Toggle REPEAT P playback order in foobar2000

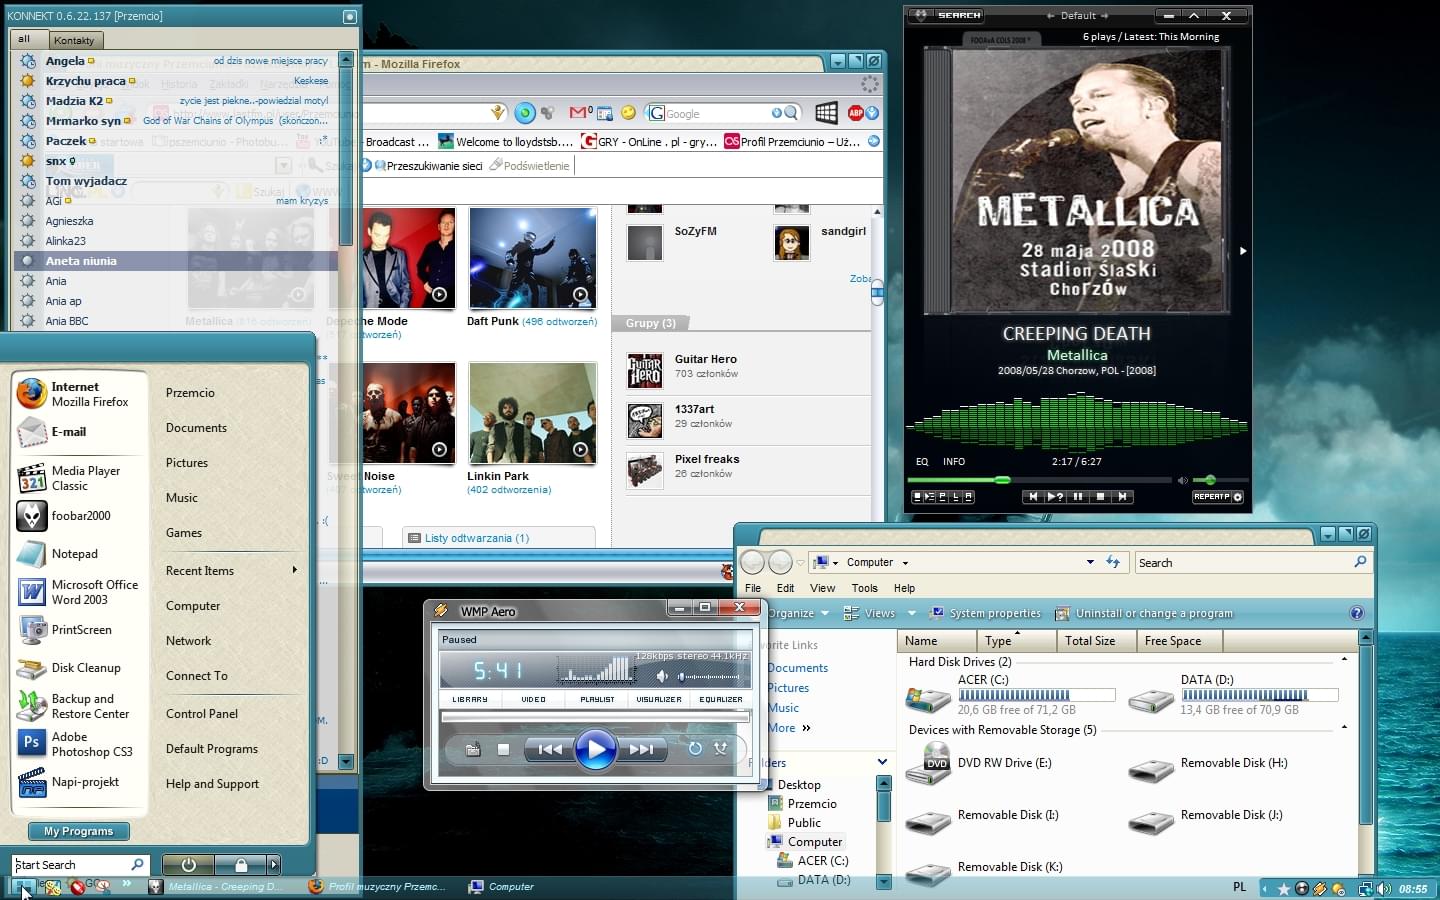[x=1211, y=497]
